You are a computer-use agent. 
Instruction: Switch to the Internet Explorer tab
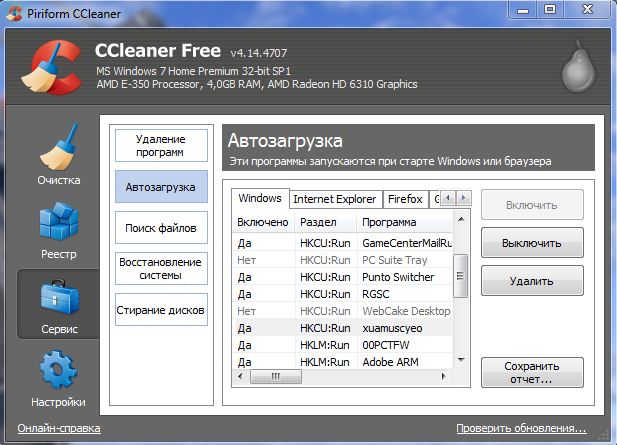click(x=335, y=199)
